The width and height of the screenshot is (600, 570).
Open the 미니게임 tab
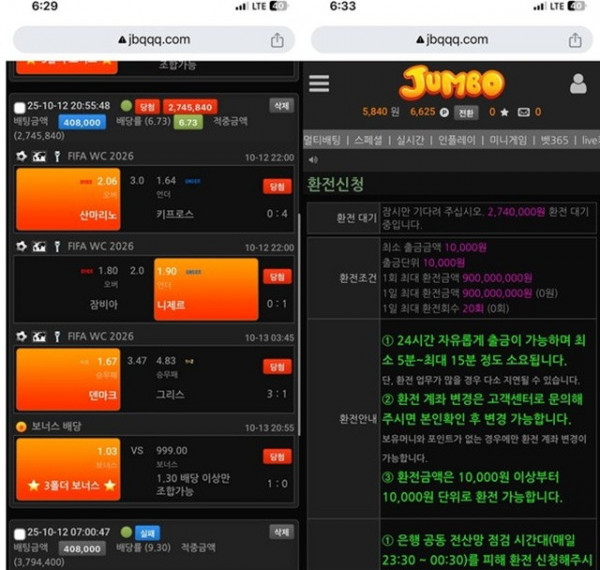click(510, 140)
